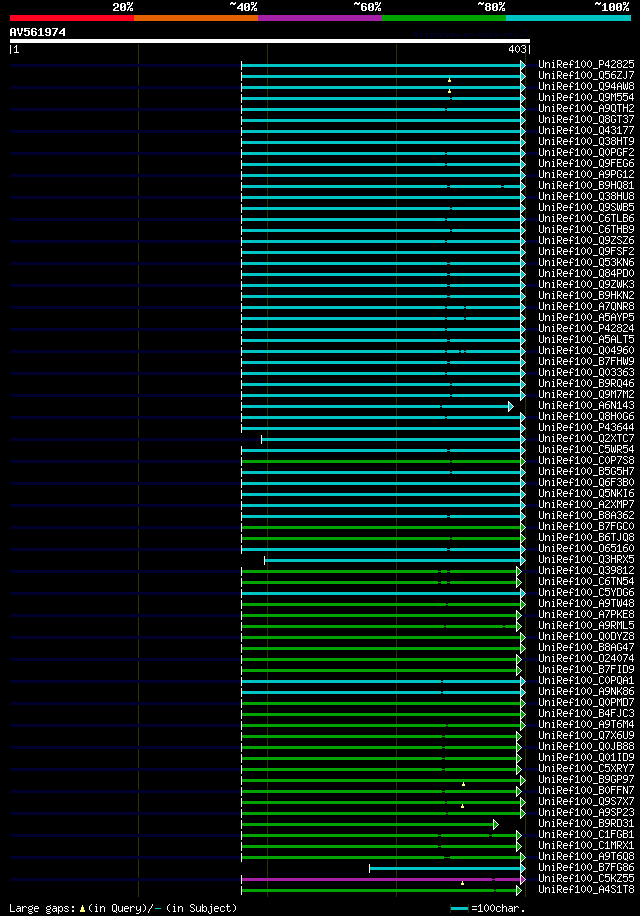
Task: Click the start tick of UniRef100_Q2XTC7 alignment
Action: [x=262, y=439]
